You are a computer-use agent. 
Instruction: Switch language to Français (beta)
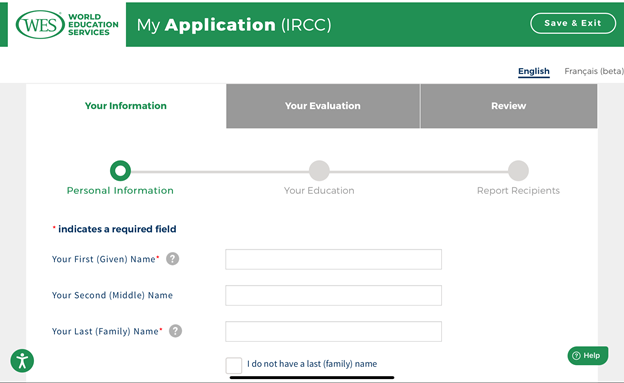point(594,71)
